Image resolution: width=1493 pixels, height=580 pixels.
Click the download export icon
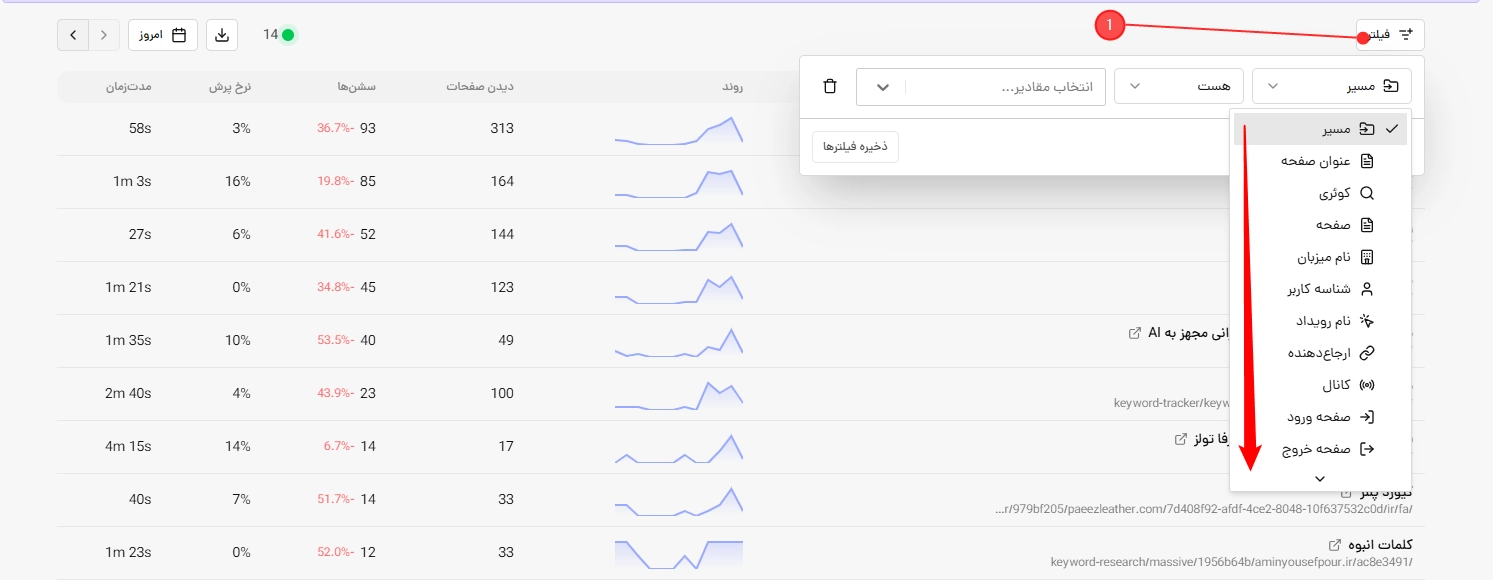coord(222,35)
